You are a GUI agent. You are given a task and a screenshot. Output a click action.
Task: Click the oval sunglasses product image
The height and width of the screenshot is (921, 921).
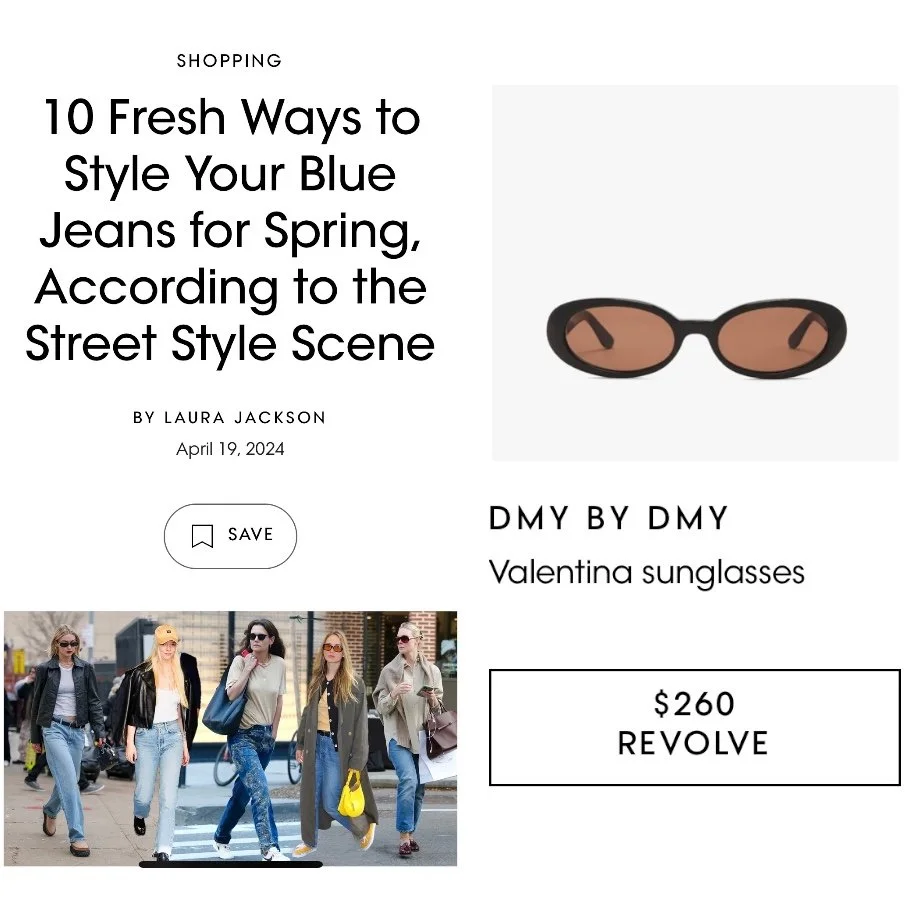pos(695,273)
